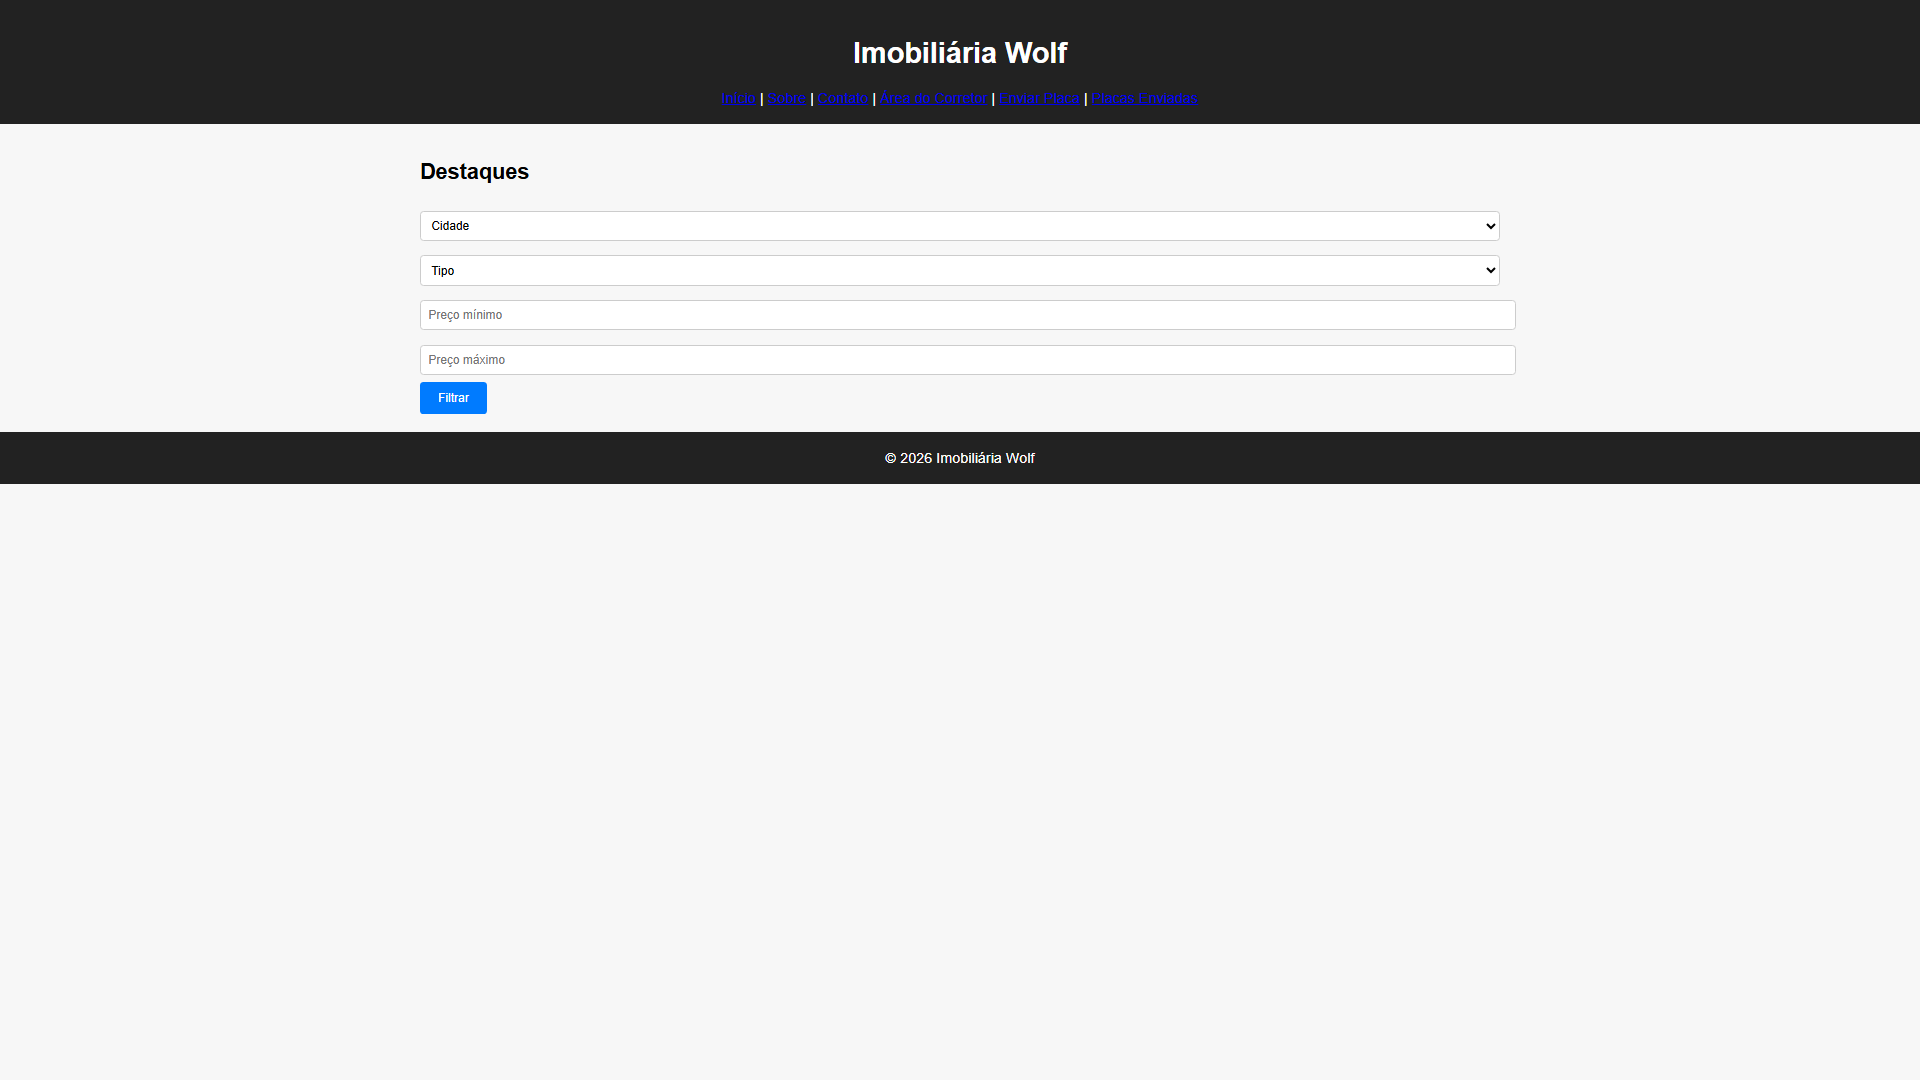1920x1080 pixels.
Task: Click the separator bar between Início and Sobre
Action: coord(762,99)
